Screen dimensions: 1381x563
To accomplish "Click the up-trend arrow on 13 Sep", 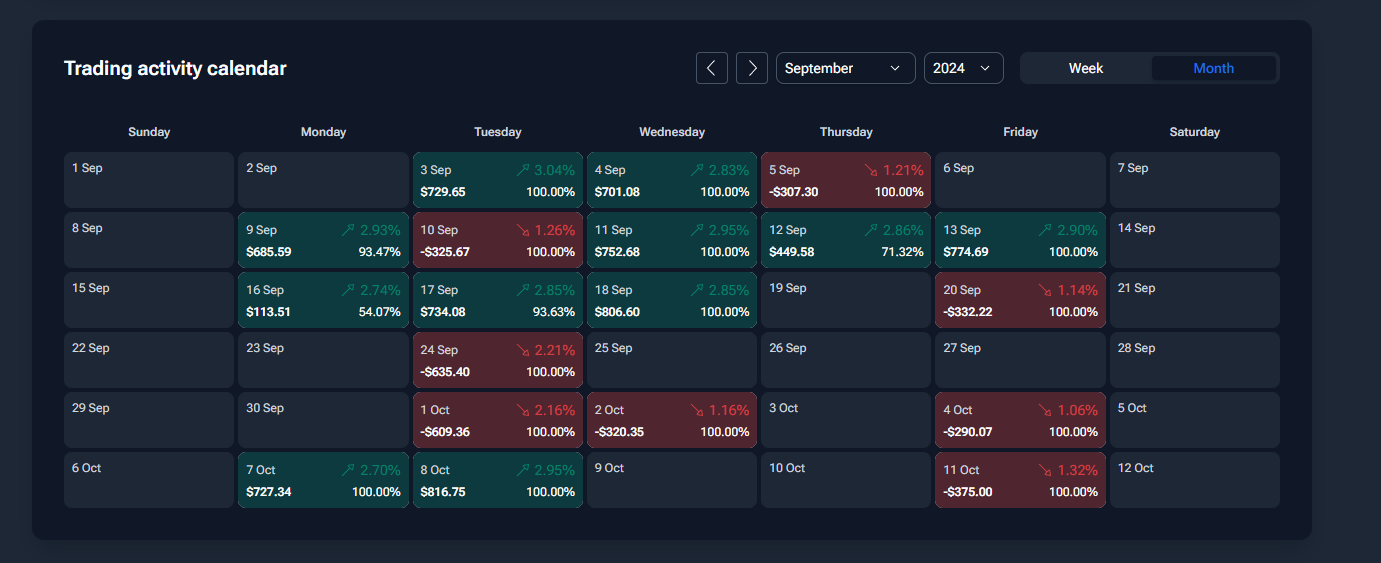I will [1047, 230].
